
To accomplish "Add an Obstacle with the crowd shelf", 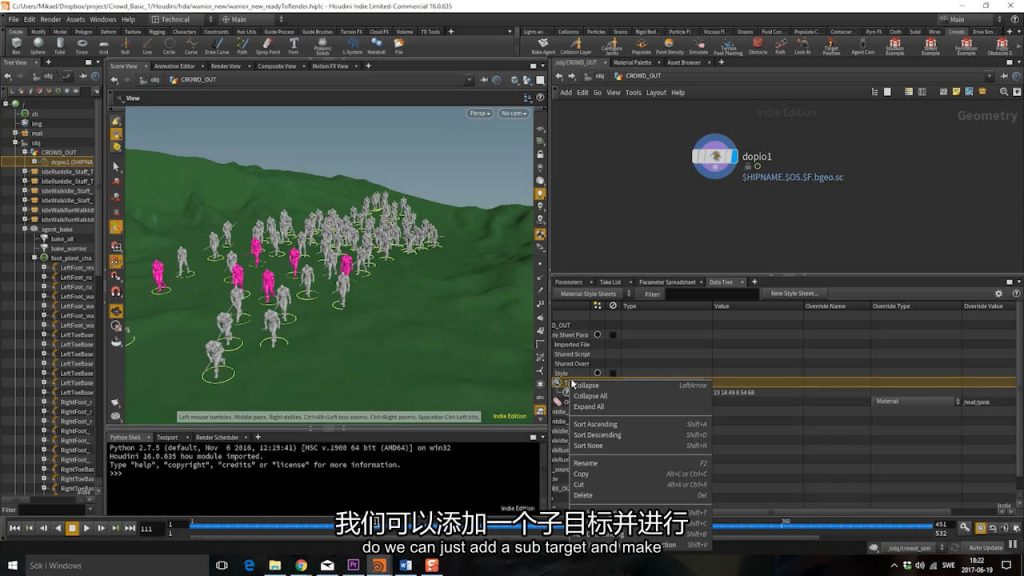I will point(758,46).
